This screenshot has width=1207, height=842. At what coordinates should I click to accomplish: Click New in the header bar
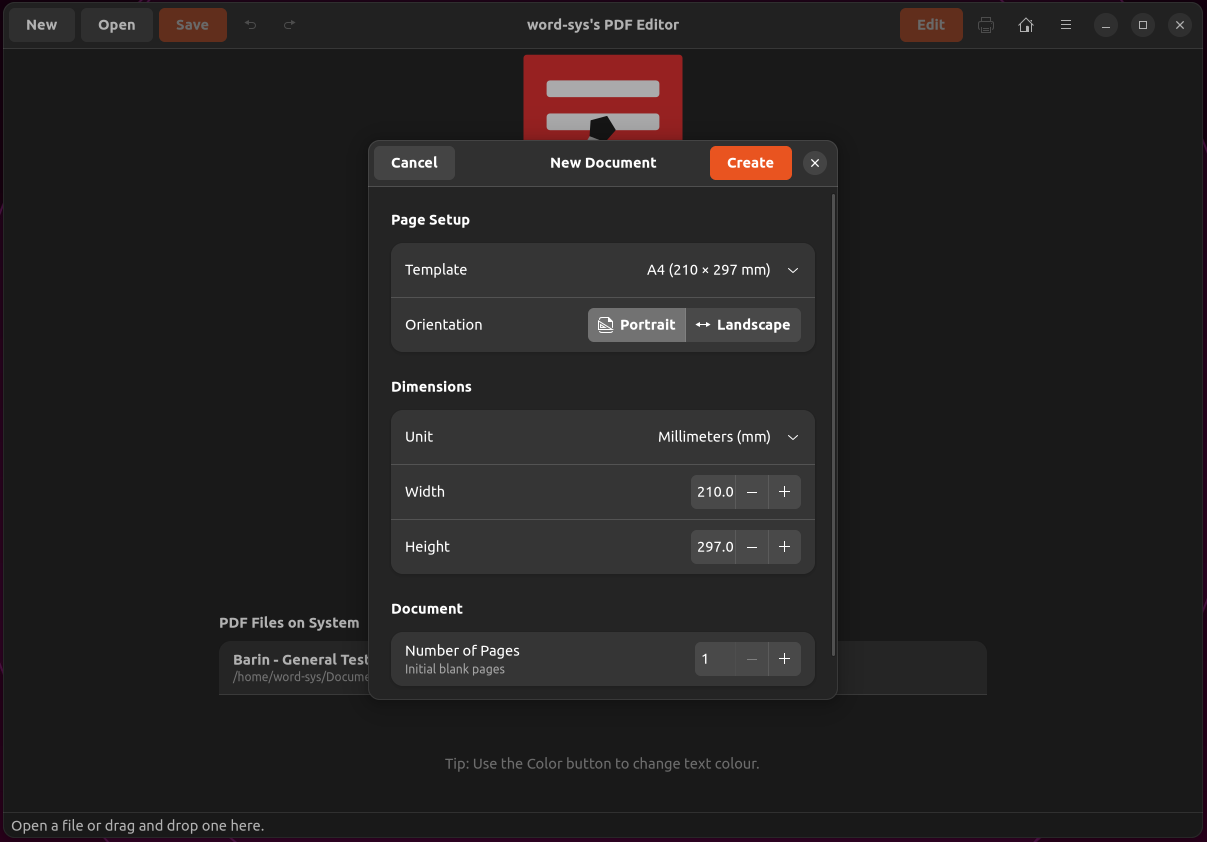click(42, 25)
